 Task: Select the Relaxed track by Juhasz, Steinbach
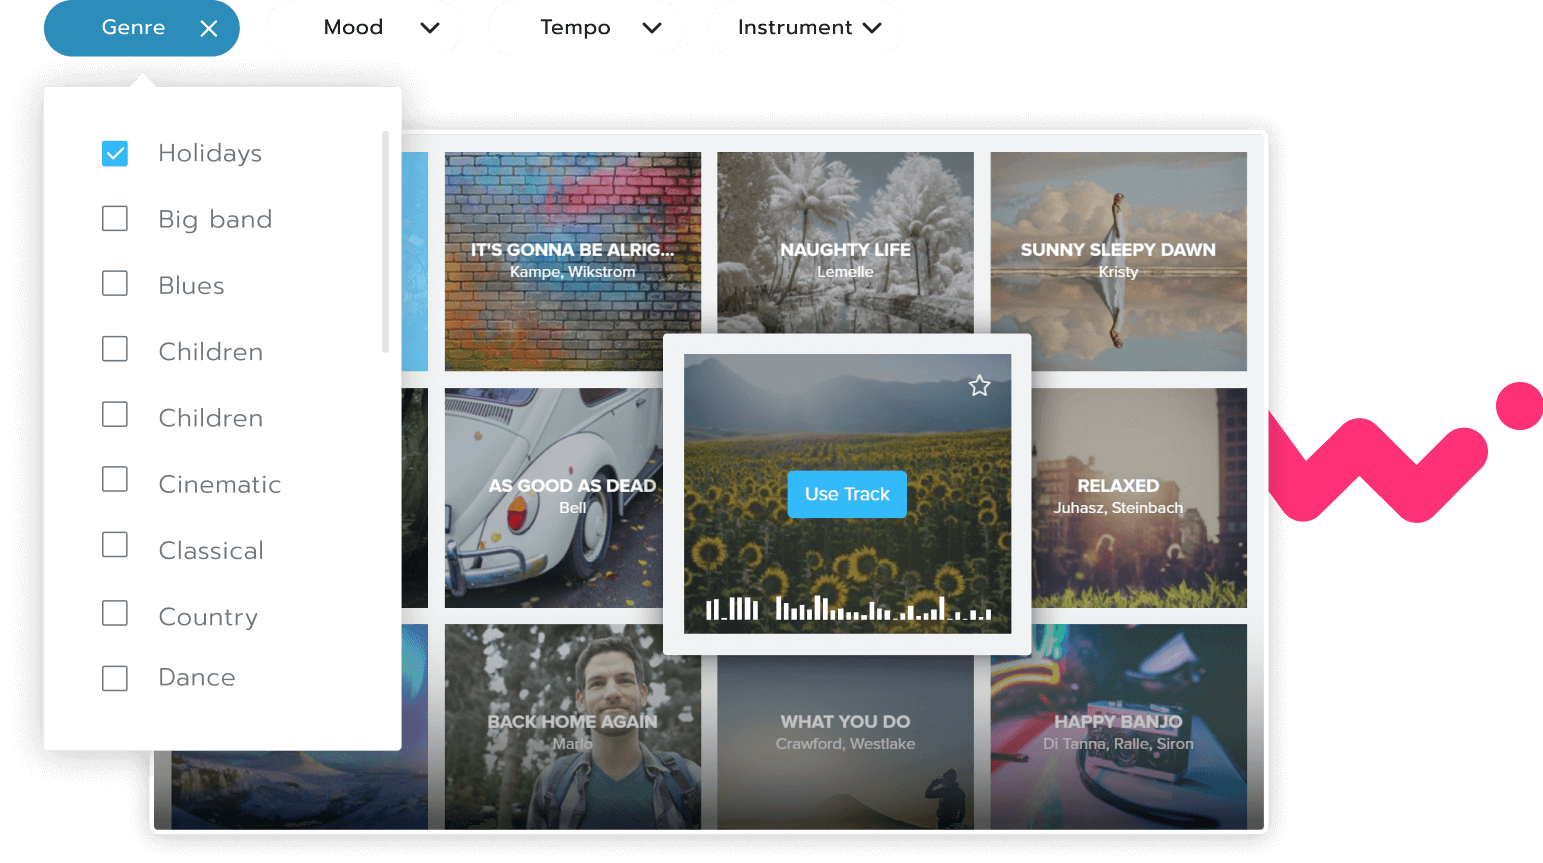pyautogui.click(x=1140, y=497)
